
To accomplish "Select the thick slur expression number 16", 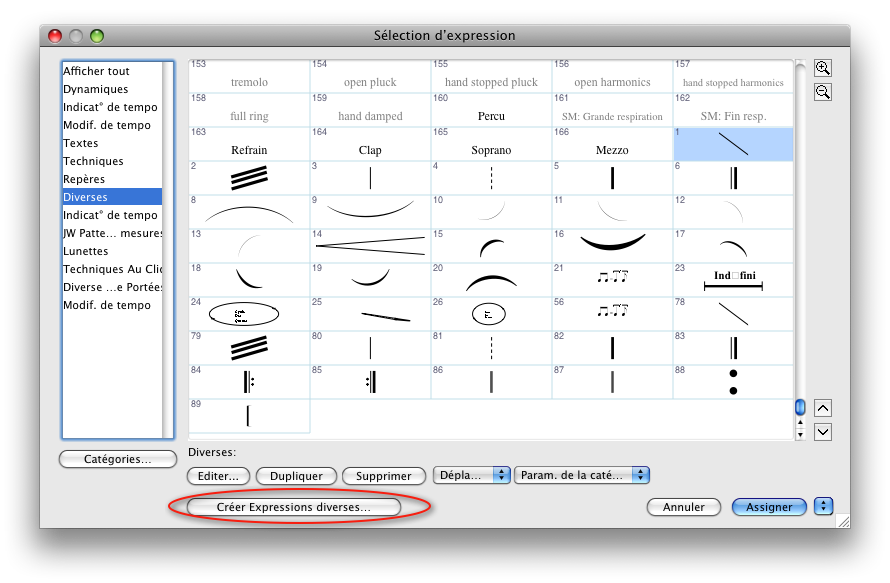I will [612, 243].
